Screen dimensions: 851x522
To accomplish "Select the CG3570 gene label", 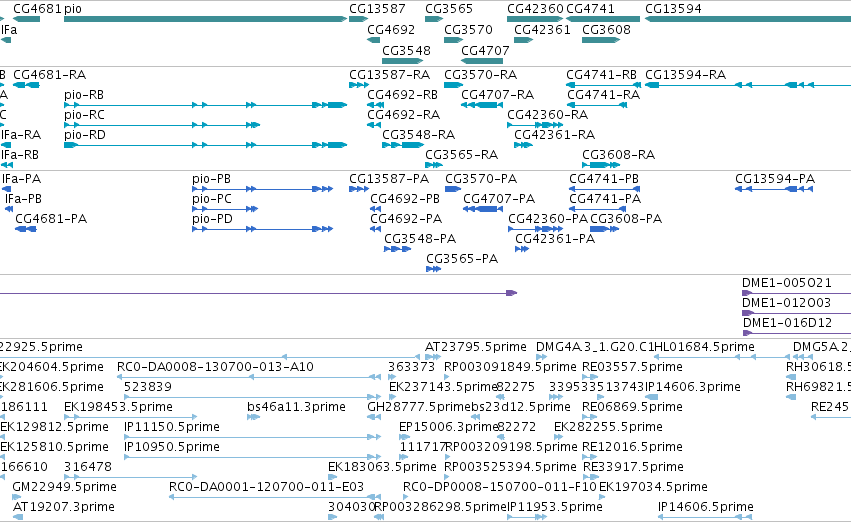I will click(468, 29).
